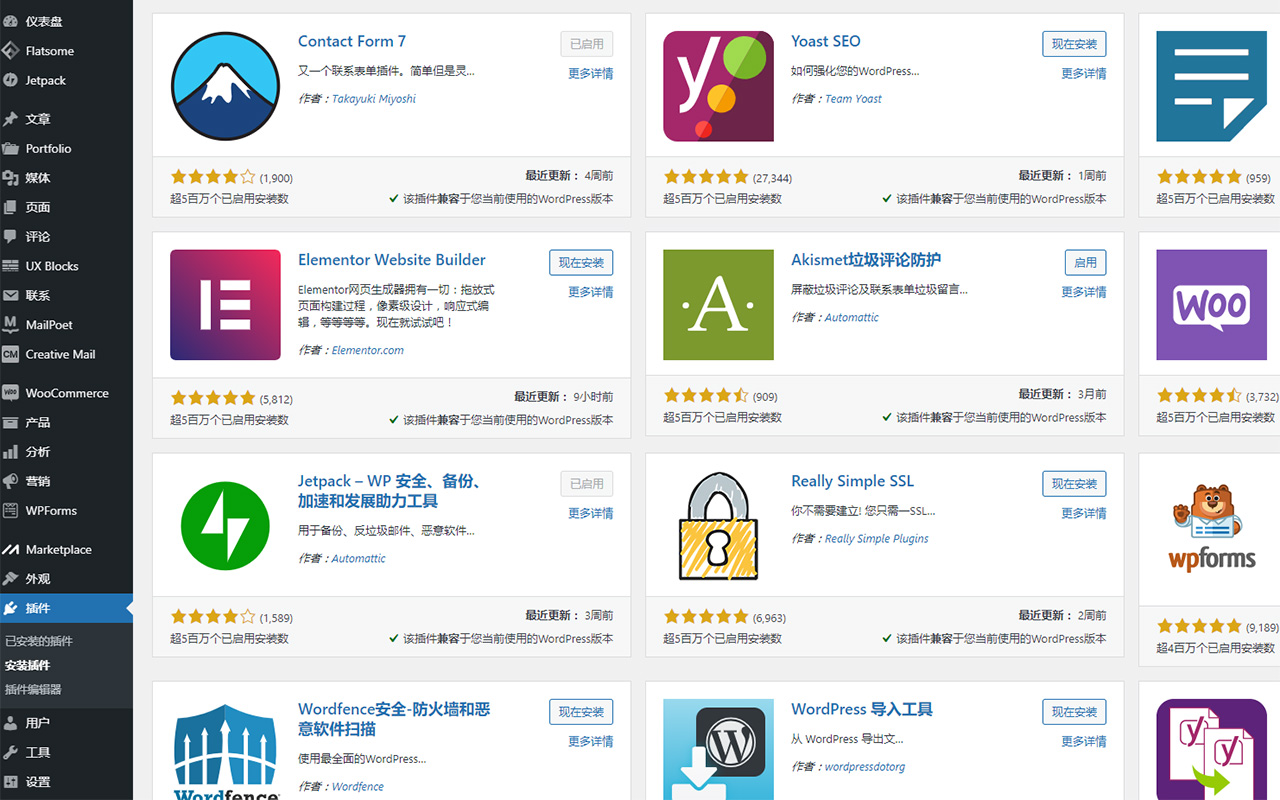Click the Marketplace slash icon
This screenshot has height=800, width=1280.
10,550
